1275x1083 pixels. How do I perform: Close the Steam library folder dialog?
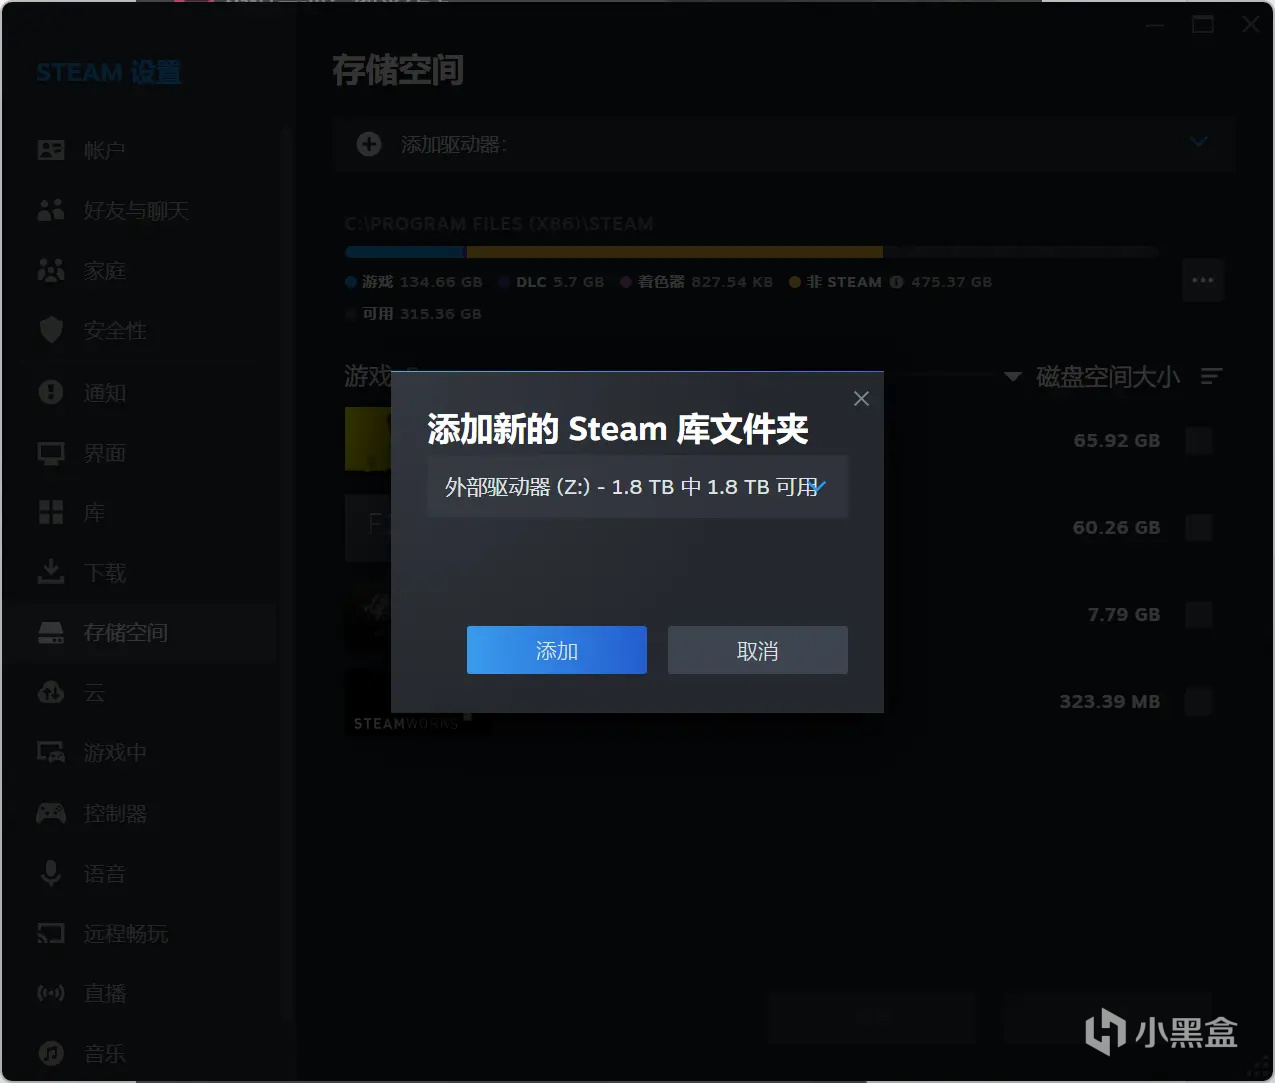pyautogui.click(x=861, y=398)
